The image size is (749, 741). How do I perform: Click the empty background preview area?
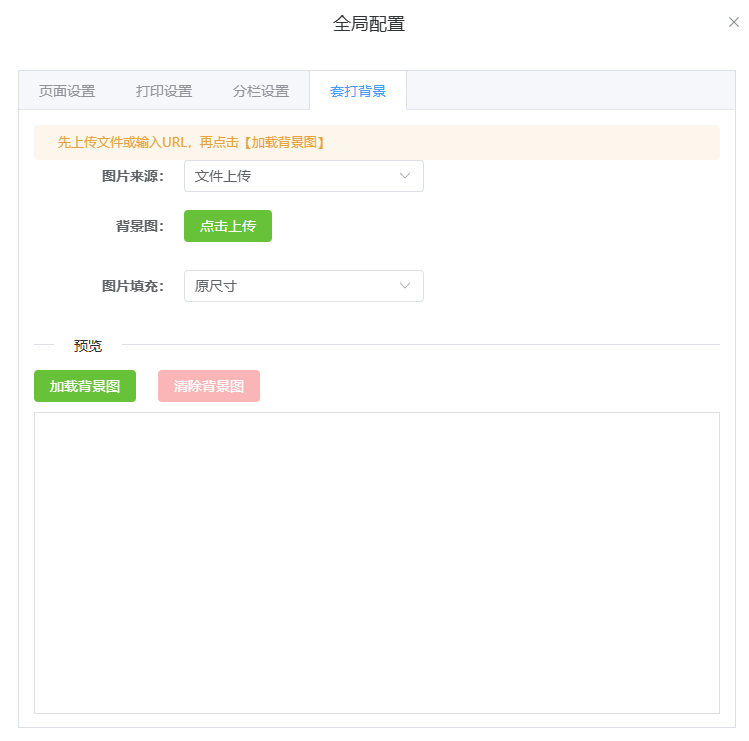[377, 563]
